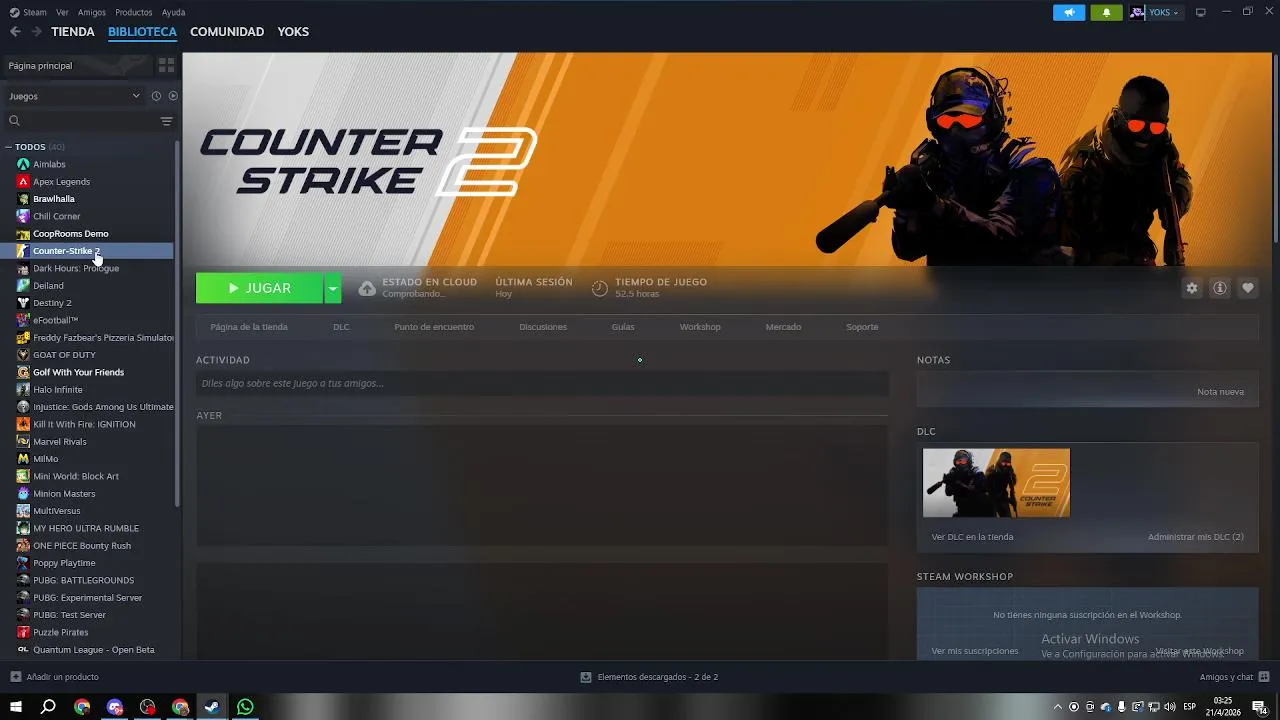Open Windows taskbar search
The width and height of the screenshot is (1280, 720).
[x=48, y=707]
